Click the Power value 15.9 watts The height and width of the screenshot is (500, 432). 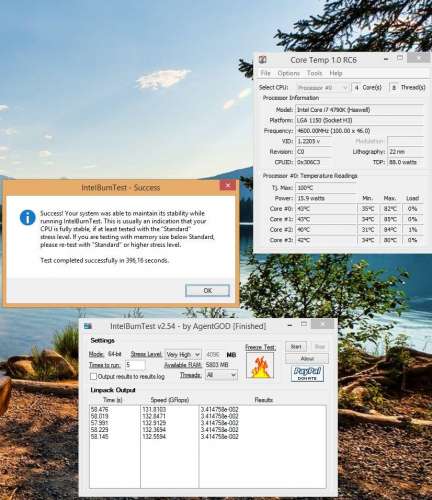tap(326, 198)
